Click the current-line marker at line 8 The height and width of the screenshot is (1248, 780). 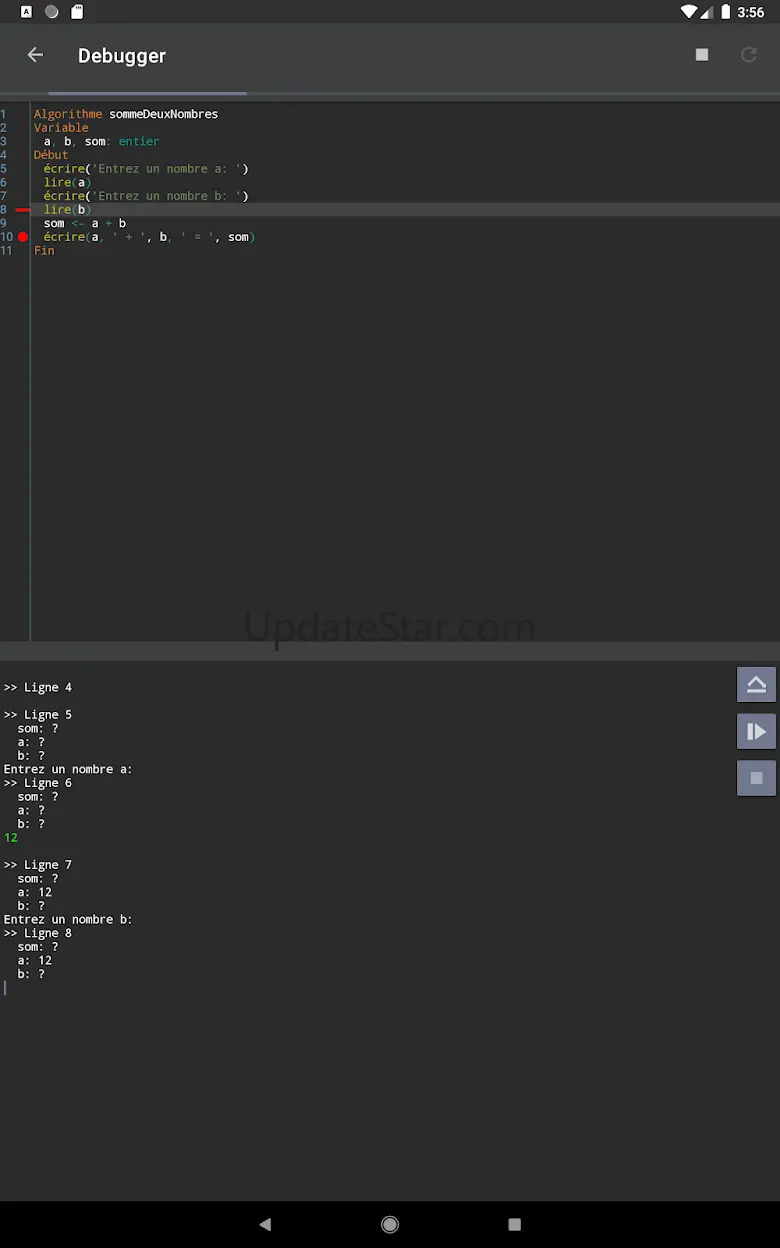pos(22,210)
